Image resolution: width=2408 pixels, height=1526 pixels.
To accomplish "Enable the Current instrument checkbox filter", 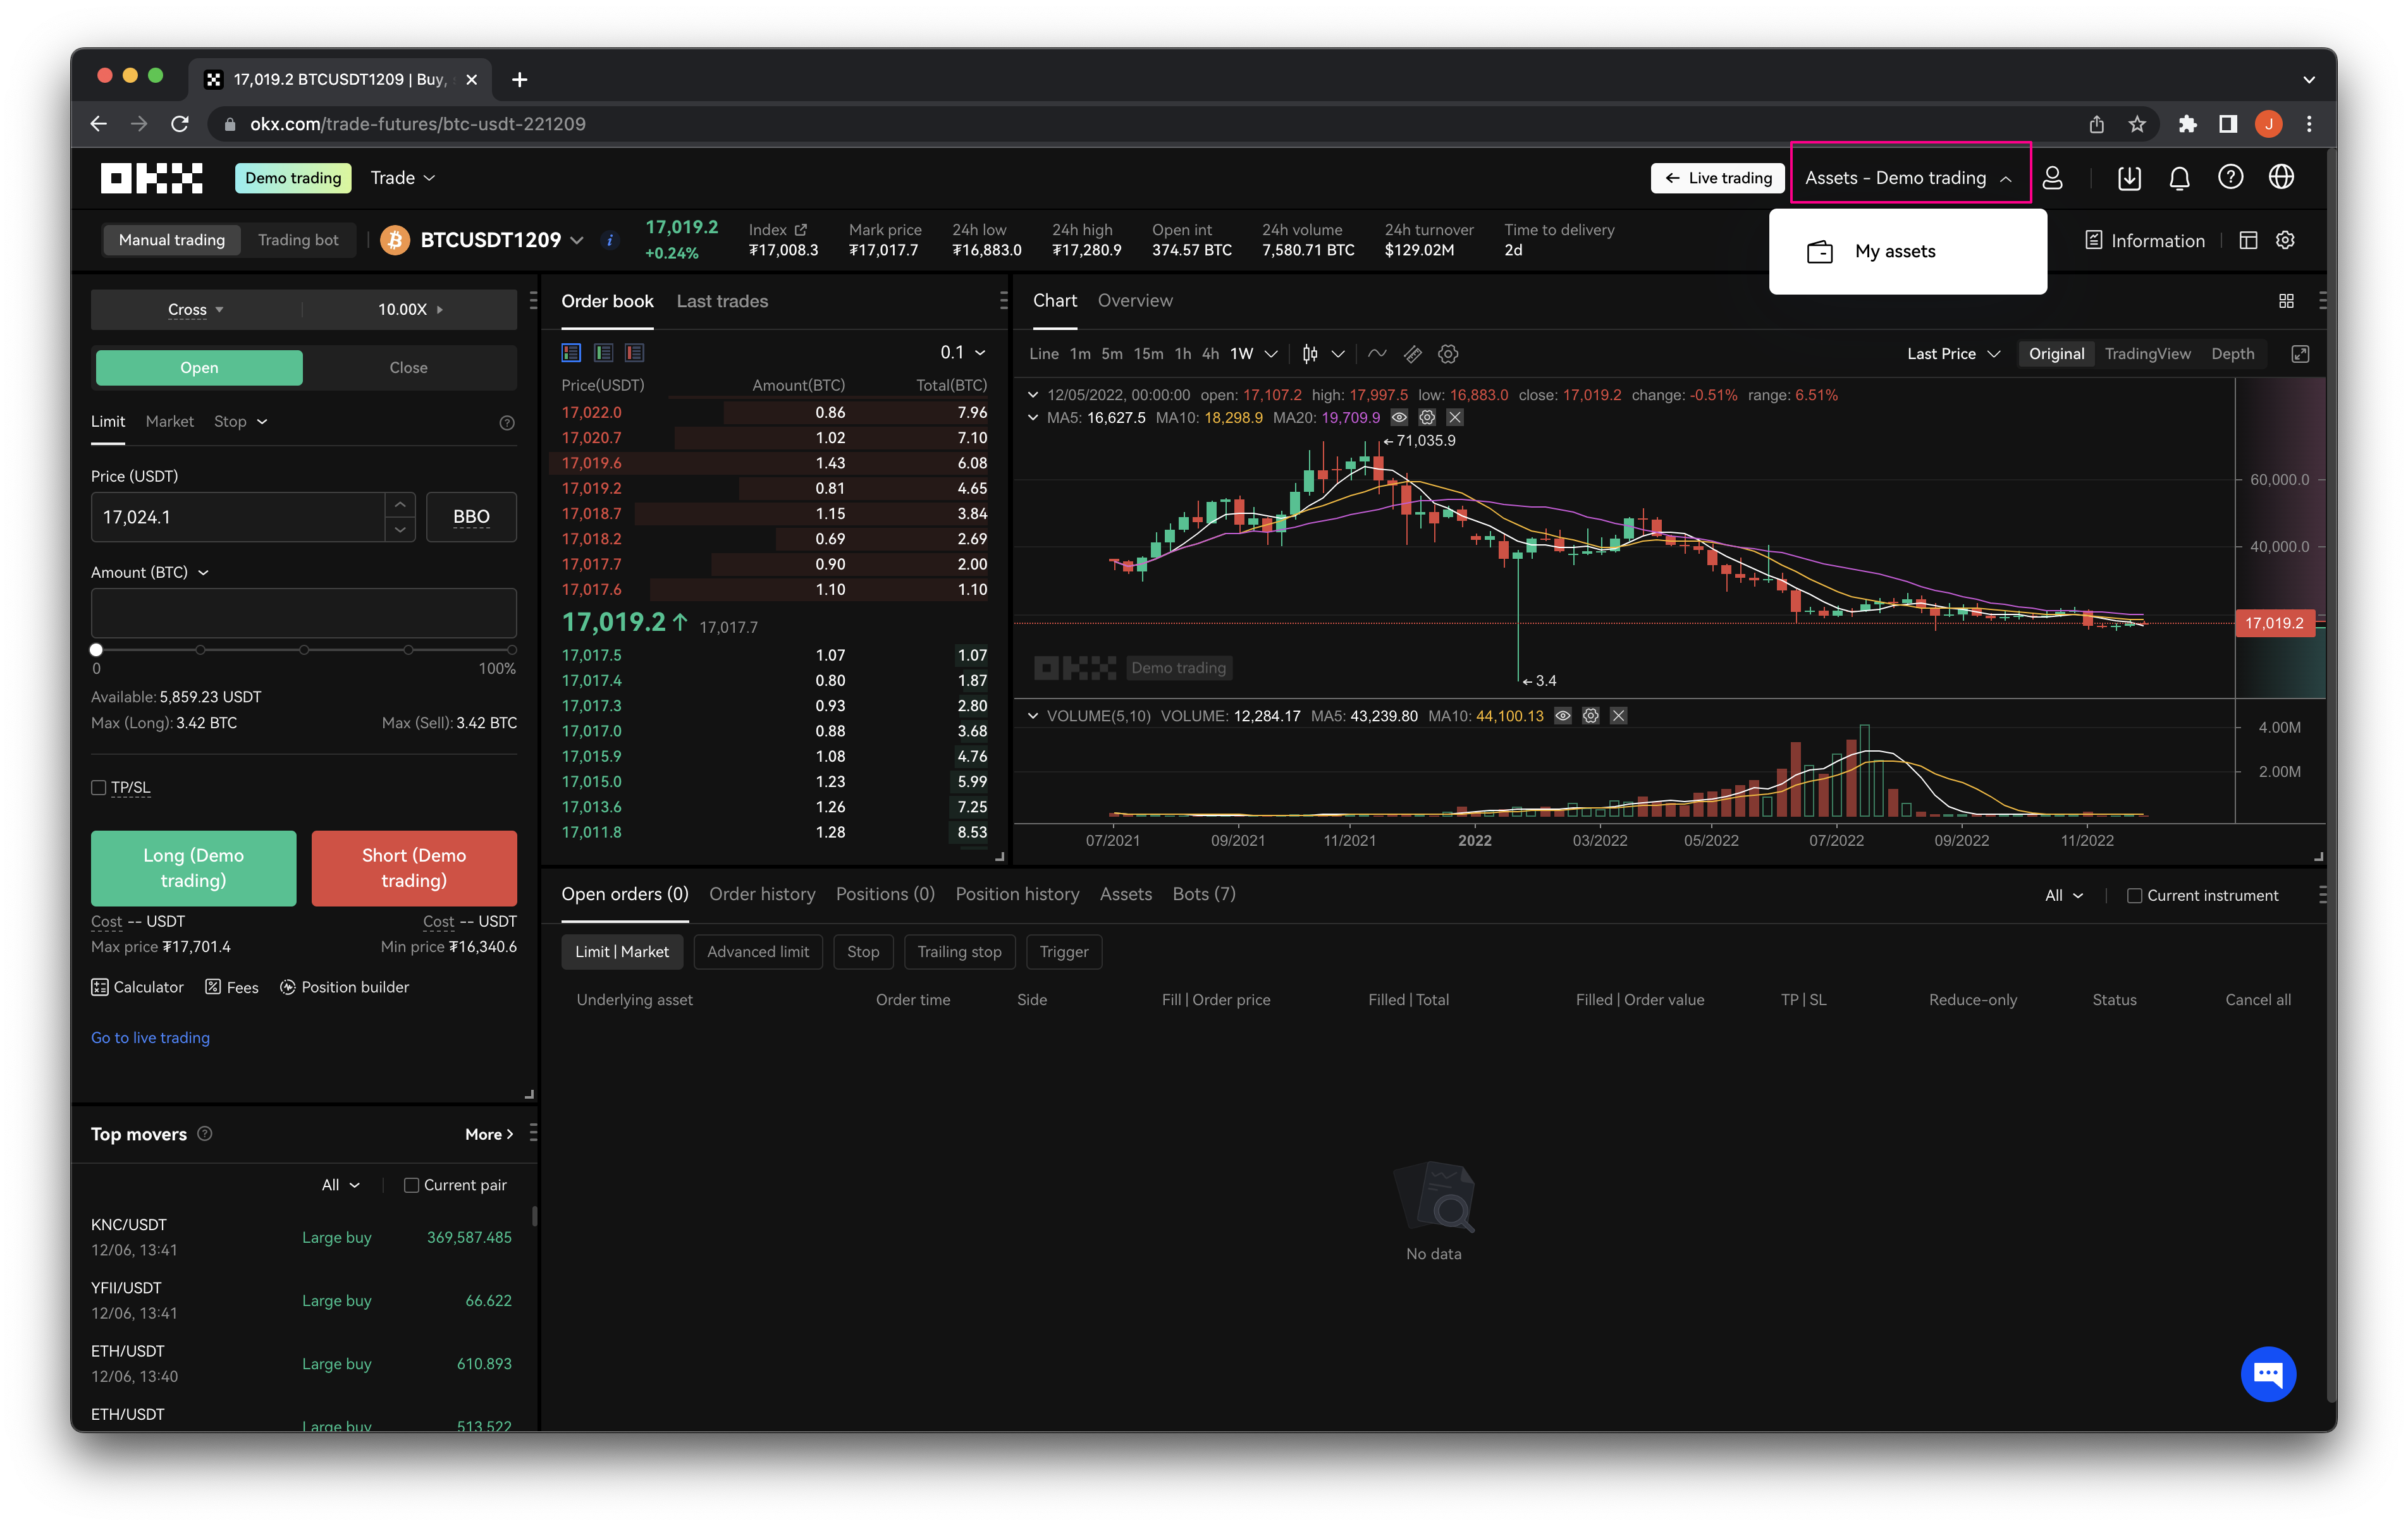I will point(2134,894).
